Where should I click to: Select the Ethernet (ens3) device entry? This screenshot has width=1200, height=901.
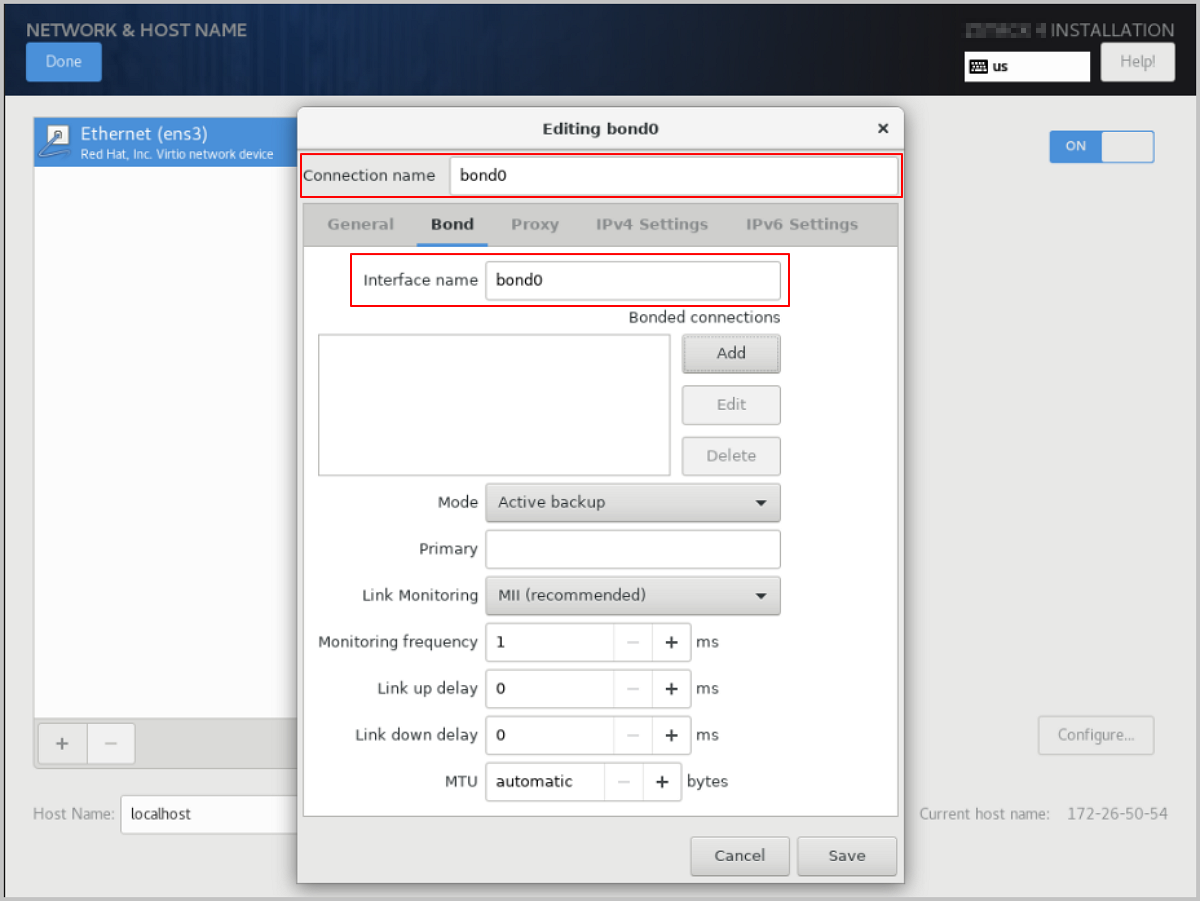pos(165,142)
